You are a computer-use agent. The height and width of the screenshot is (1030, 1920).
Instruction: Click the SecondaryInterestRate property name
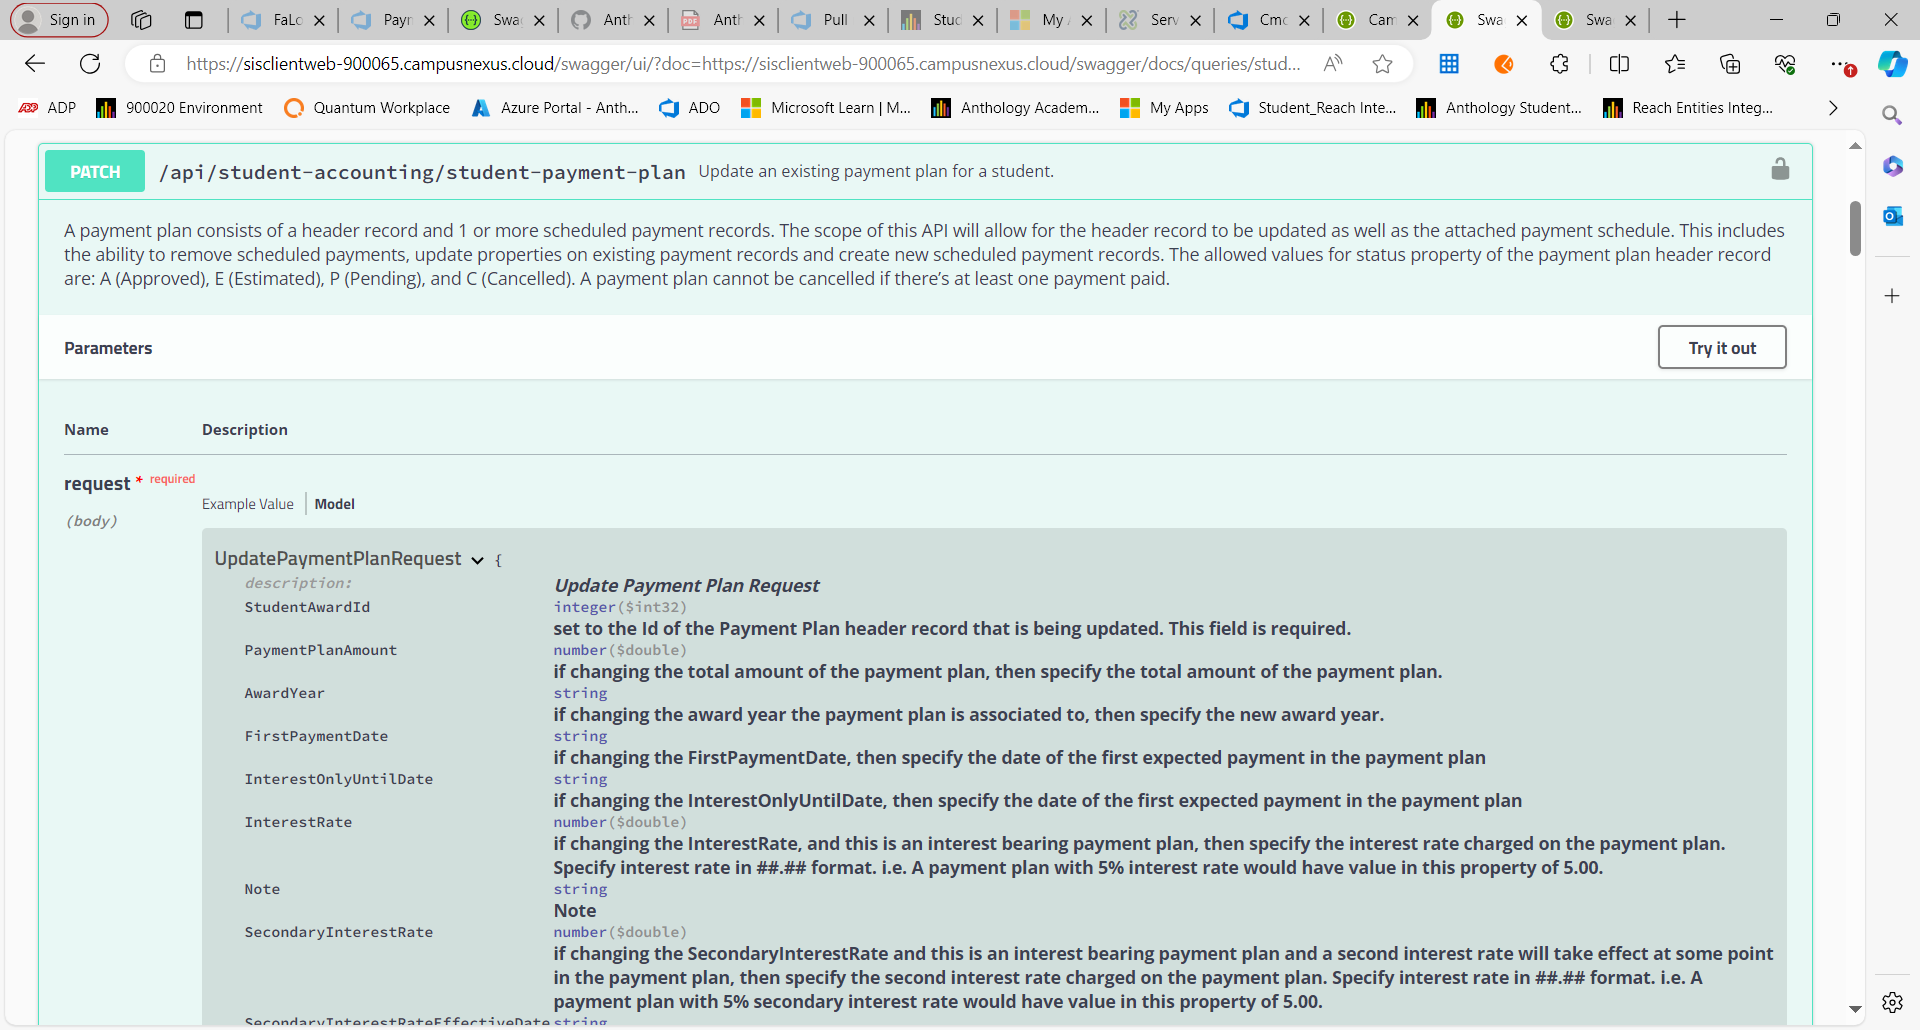click(338, 932)
